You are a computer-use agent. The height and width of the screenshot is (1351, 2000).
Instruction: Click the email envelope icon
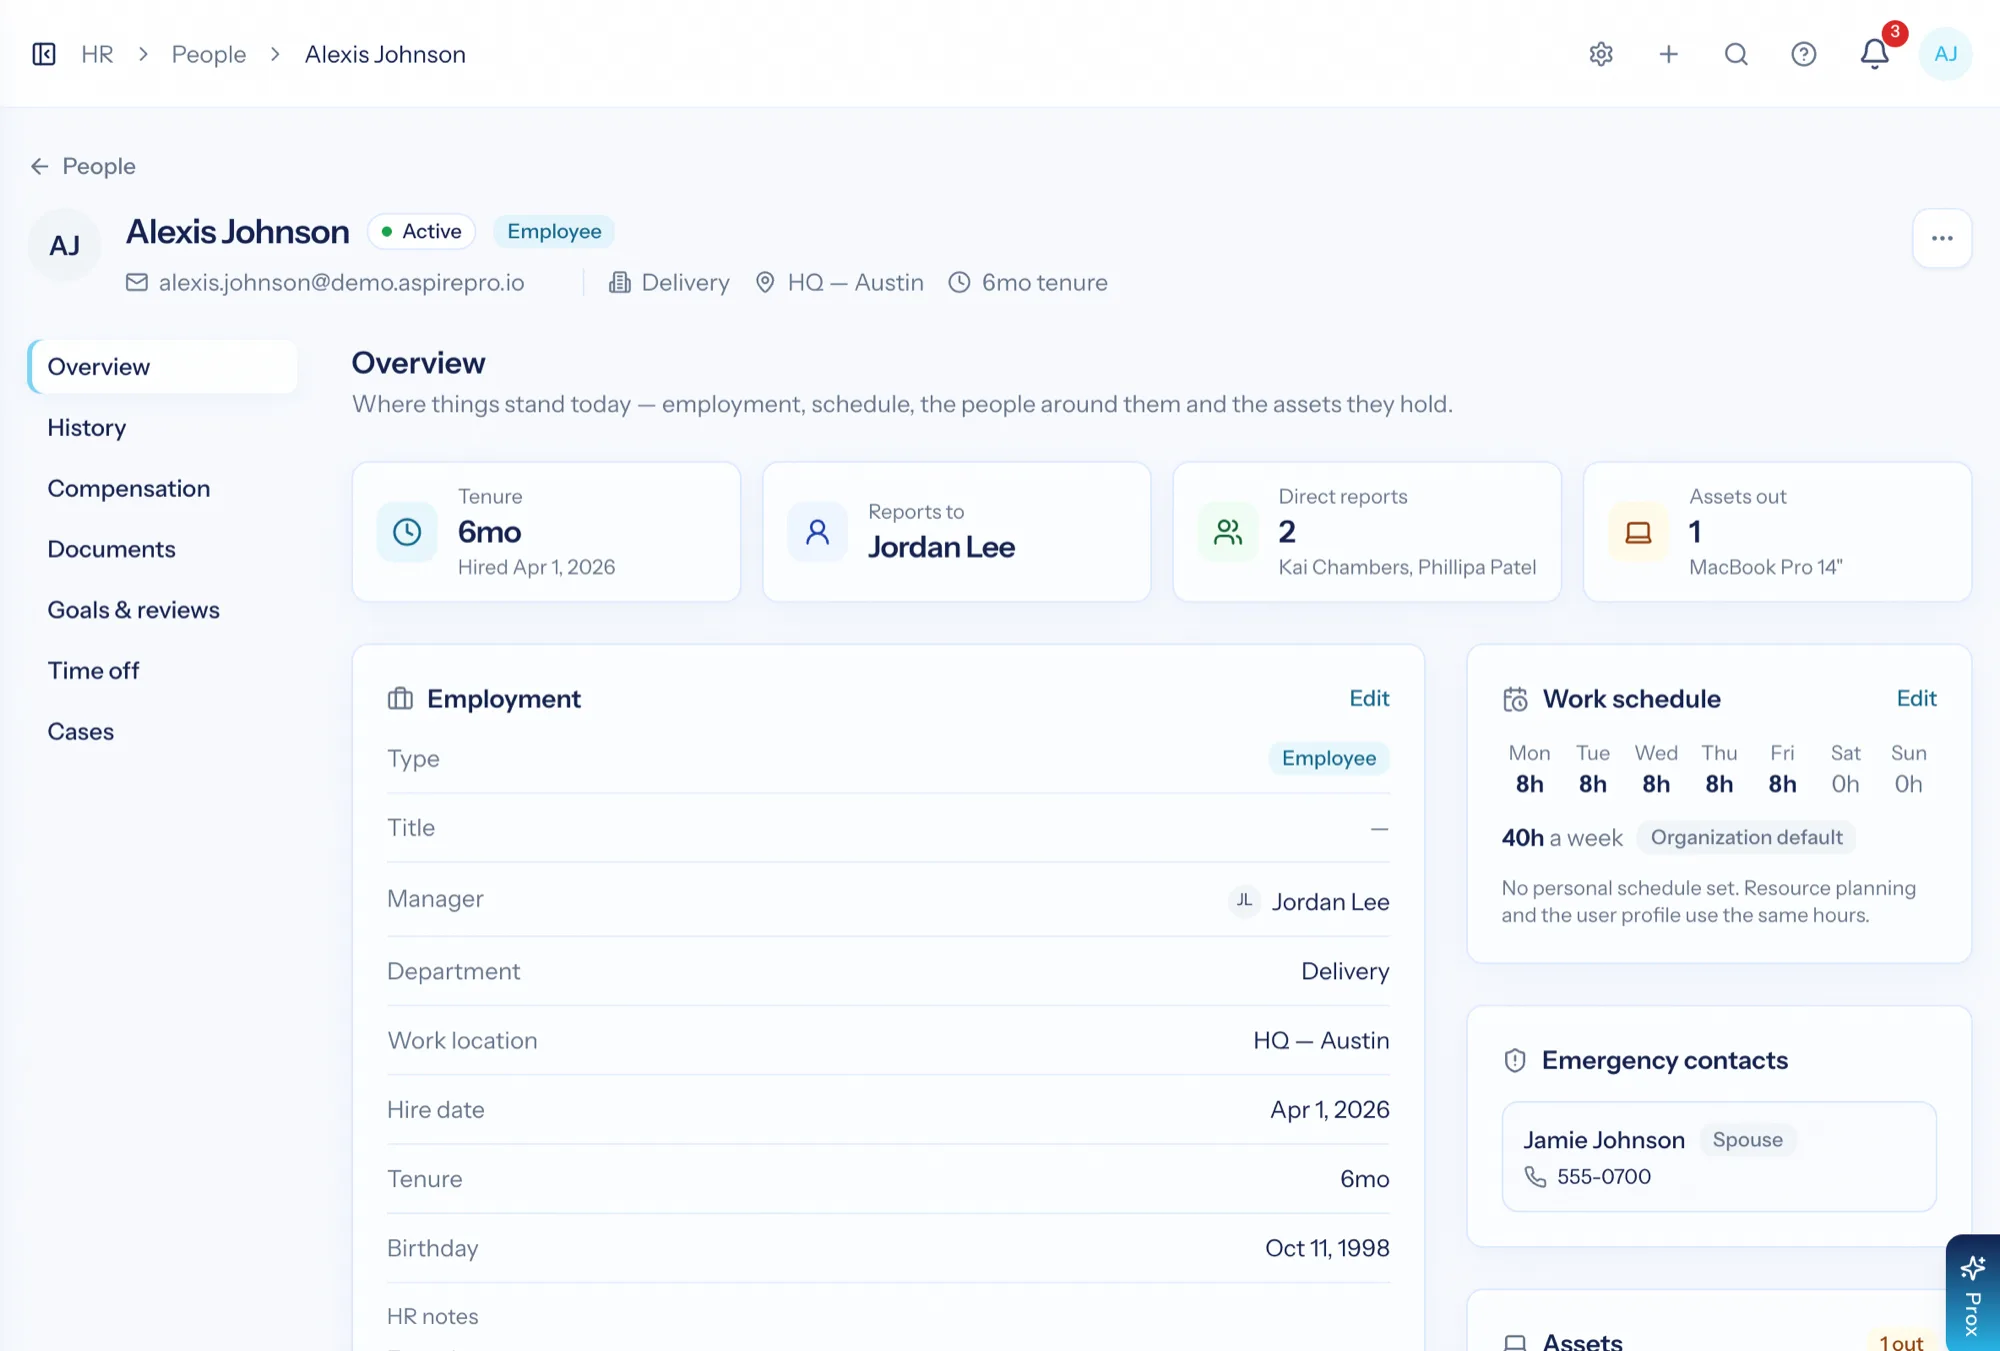[x=137, y=283]
